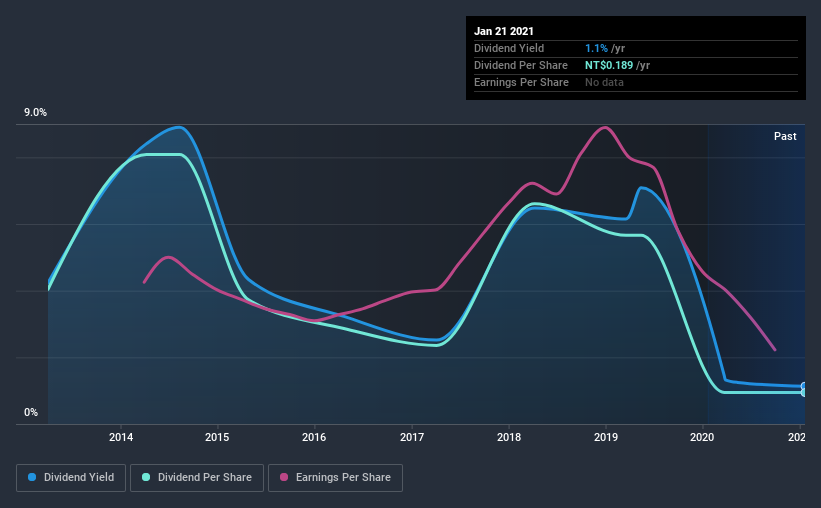Click the NT$0.189 dividend per share value
The image size is (821, 508).
click(609, 65)
